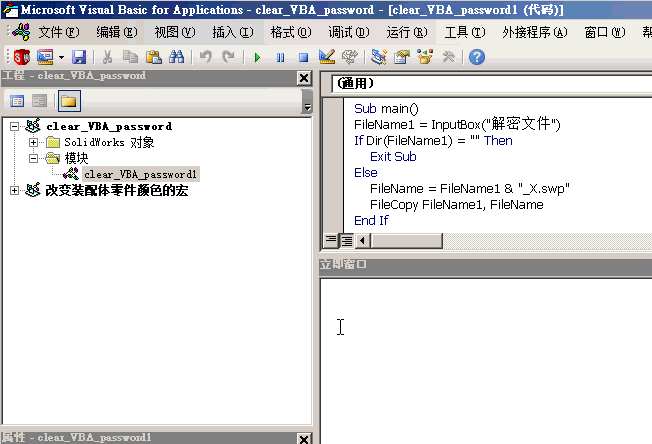Toggle Design Mode icon

pos(326,57)
